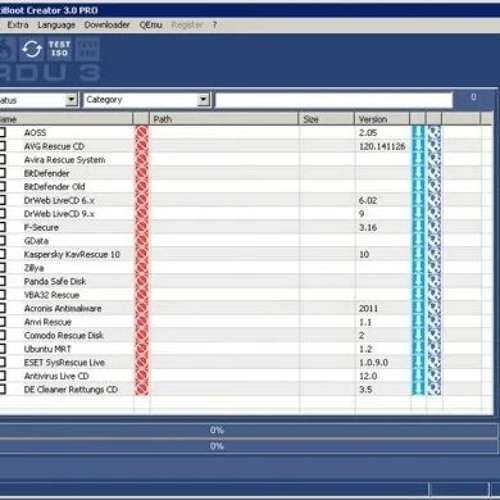
Task: Click the greyed Register menu item
Action: point(187,25)
